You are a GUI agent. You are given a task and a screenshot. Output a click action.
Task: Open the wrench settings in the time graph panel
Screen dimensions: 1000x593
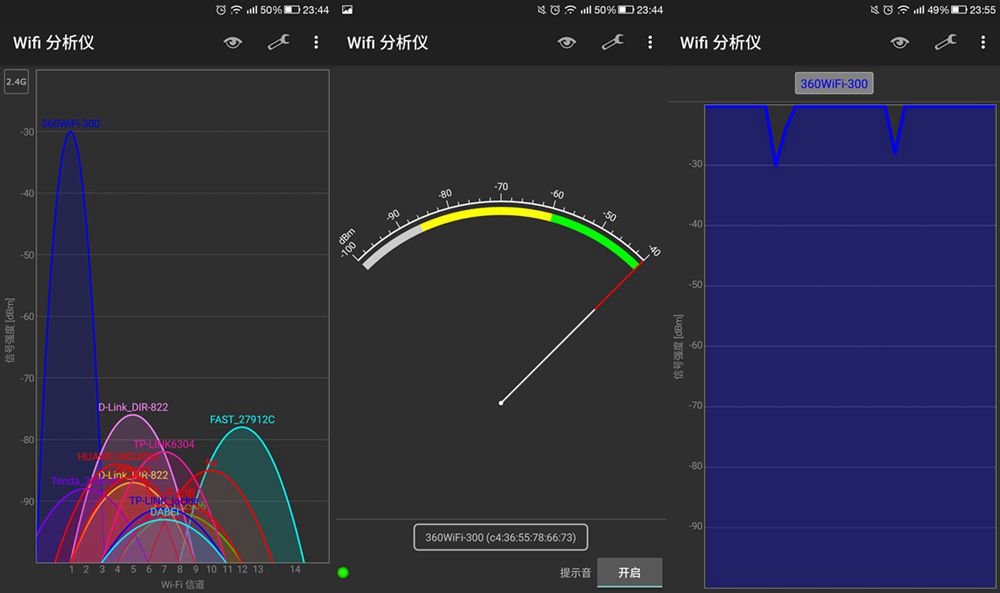click(944, 42)
